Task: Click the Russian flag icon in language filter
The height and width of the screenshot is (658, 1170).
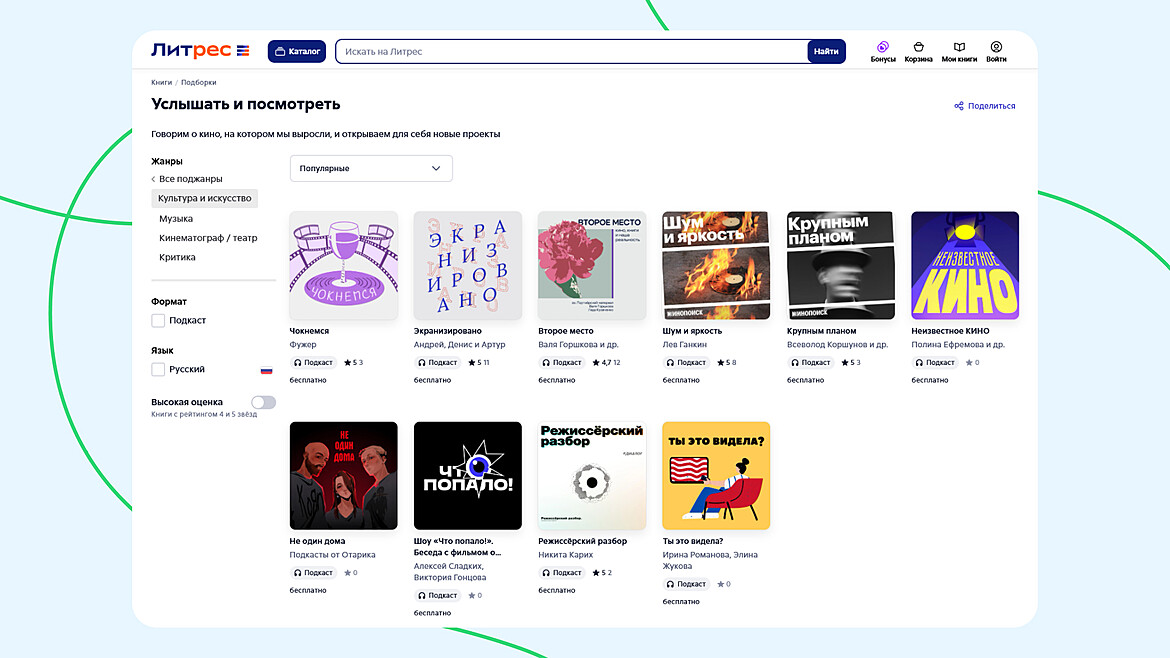Action: 267,370
